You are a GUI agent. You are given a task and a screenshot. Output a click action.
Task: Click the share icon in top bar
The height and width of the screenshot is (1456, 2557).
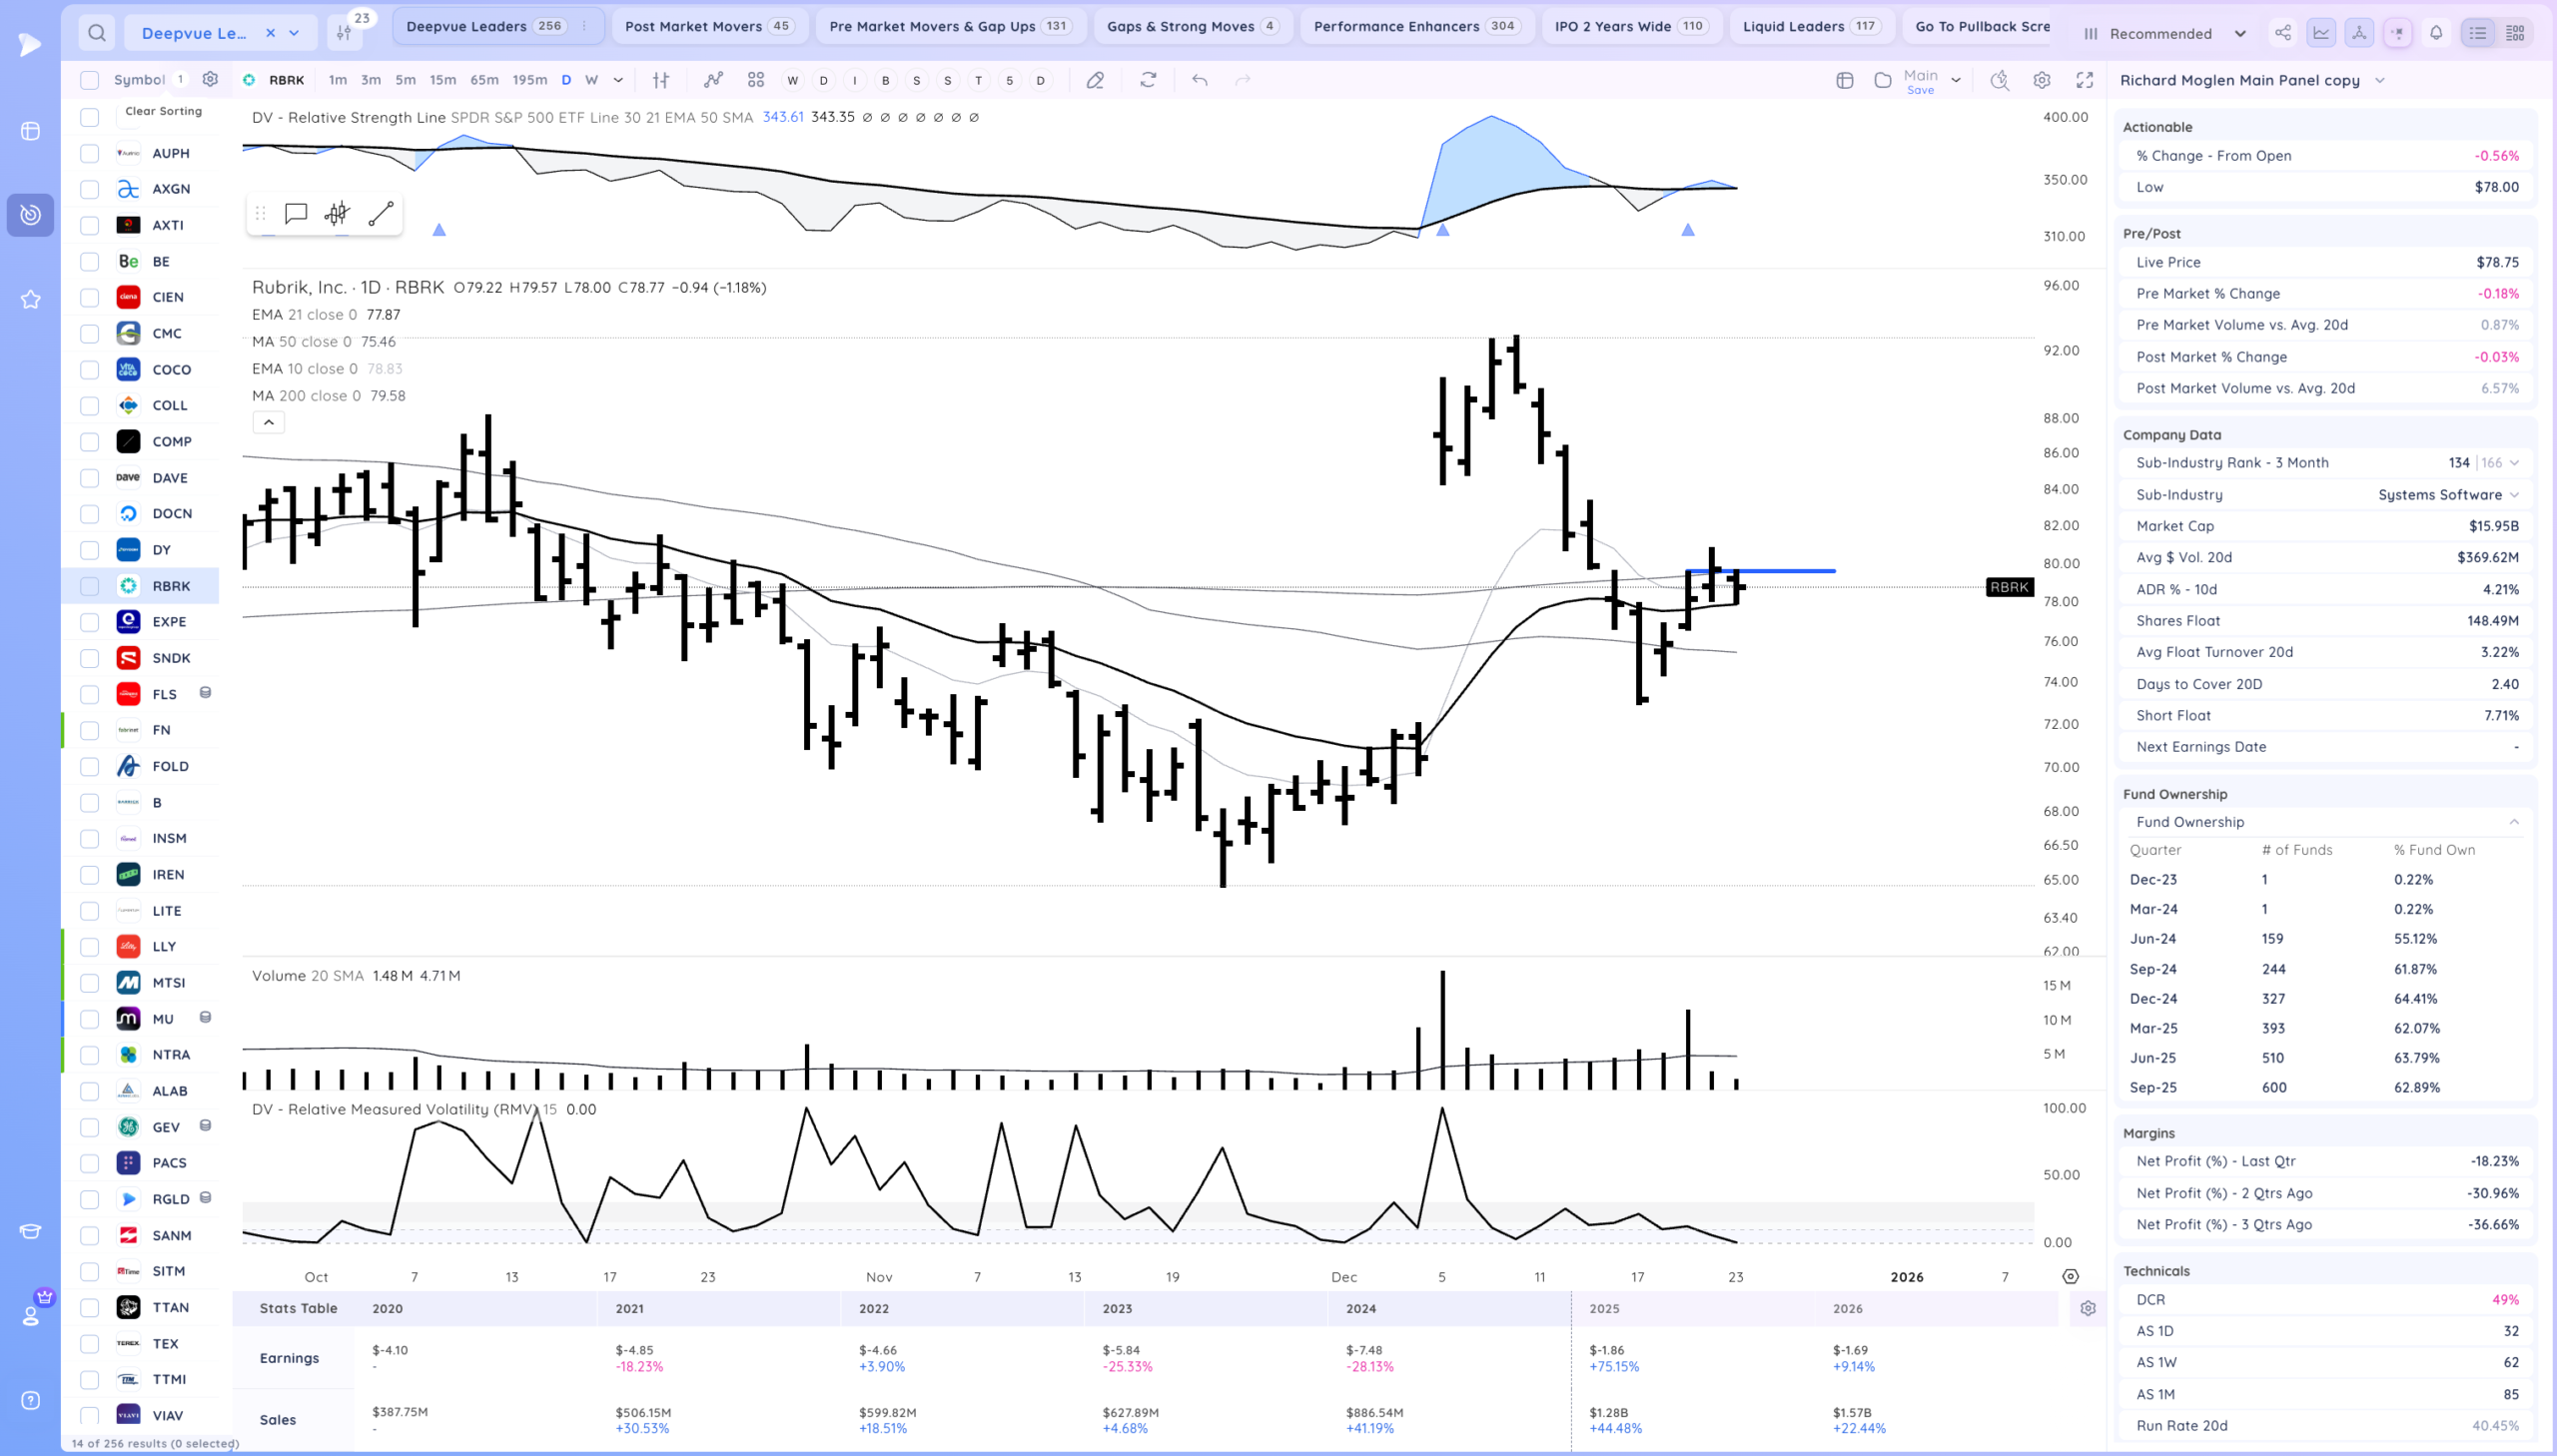point(2283,33)
